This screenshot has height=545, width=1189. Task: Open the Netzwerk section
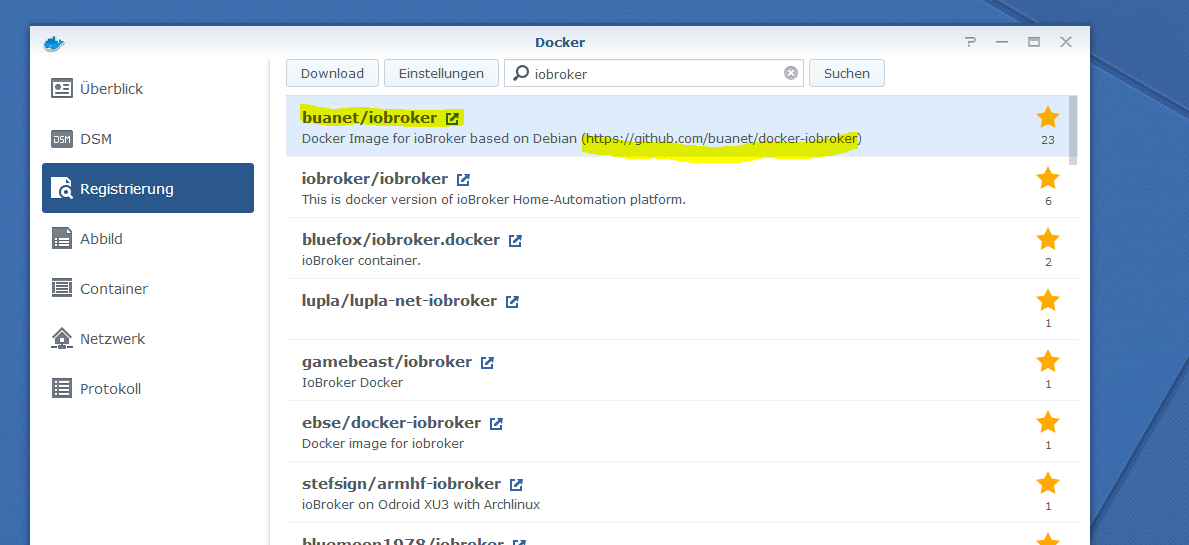pyautogui.click(x=148, y=339)
